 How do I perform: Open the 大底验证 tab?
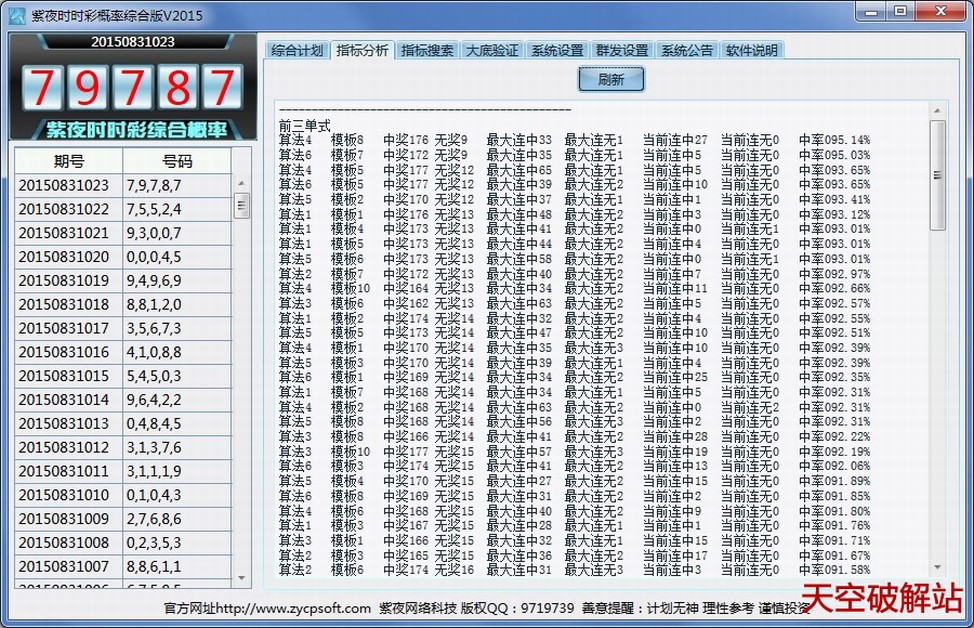click(x=492, y=51)
